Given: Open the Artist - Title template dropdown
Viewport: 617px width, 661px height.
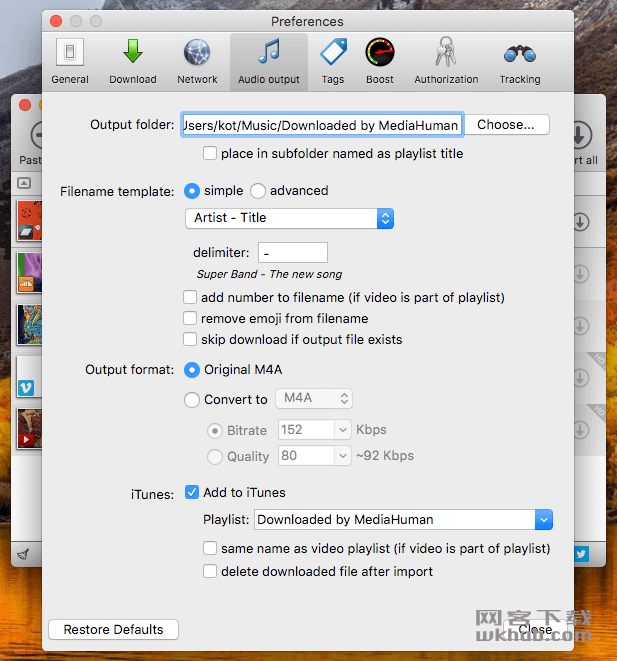Looking at the screenshot, I should point(290,218).
